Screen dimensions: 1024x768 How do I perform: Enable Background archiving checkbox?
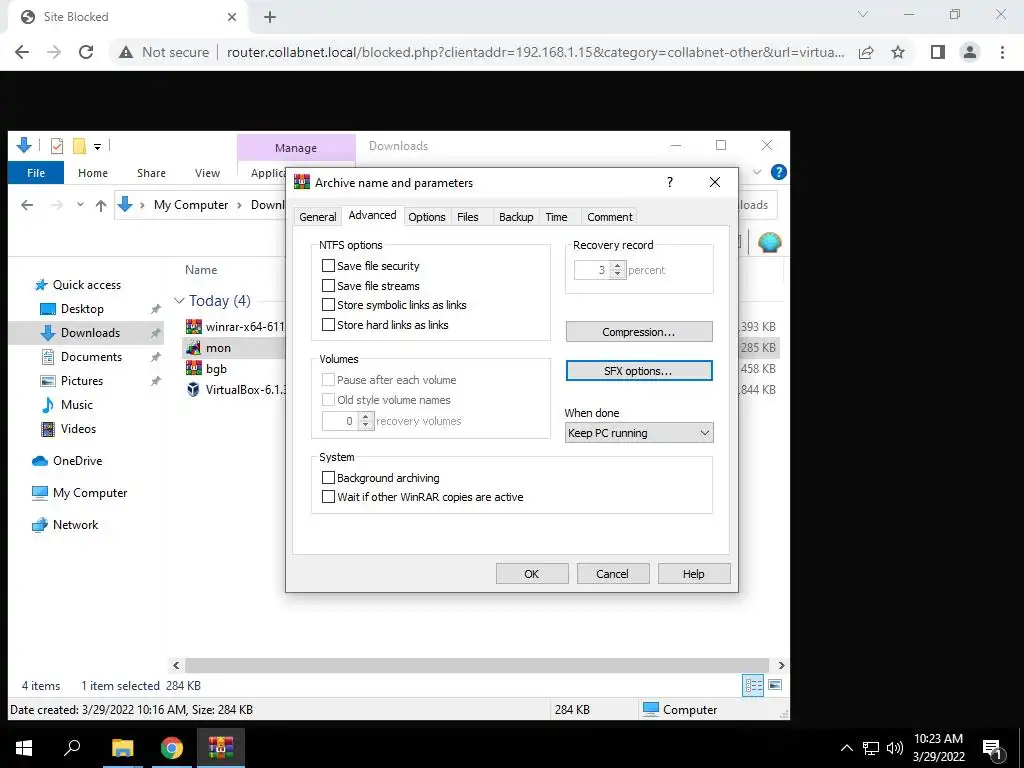coord(328,477)
